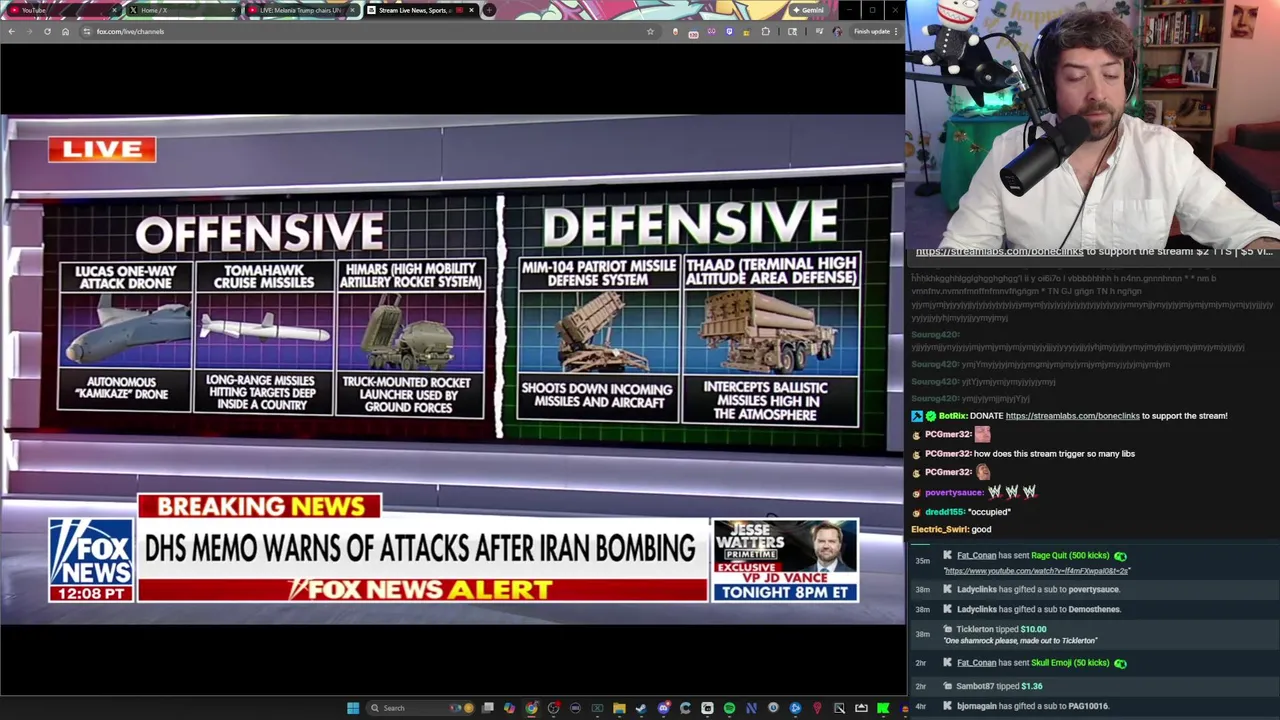The height and width of the screenshot is (720, 1280).
Task: Close the Home / X tab
Action: pos(233,10)
